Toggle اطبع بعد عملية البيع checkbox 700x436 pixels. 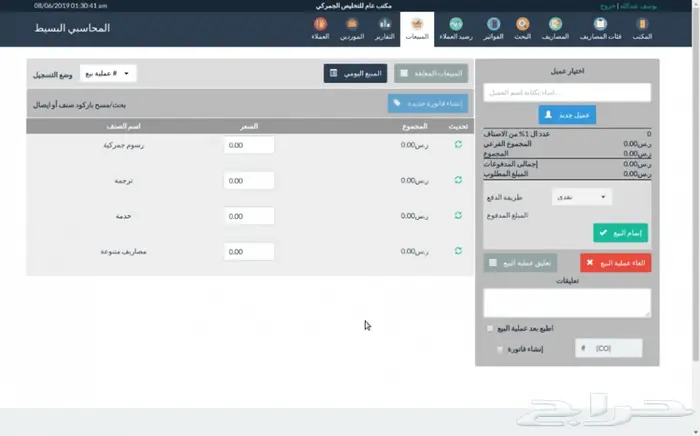coord(490,328)
